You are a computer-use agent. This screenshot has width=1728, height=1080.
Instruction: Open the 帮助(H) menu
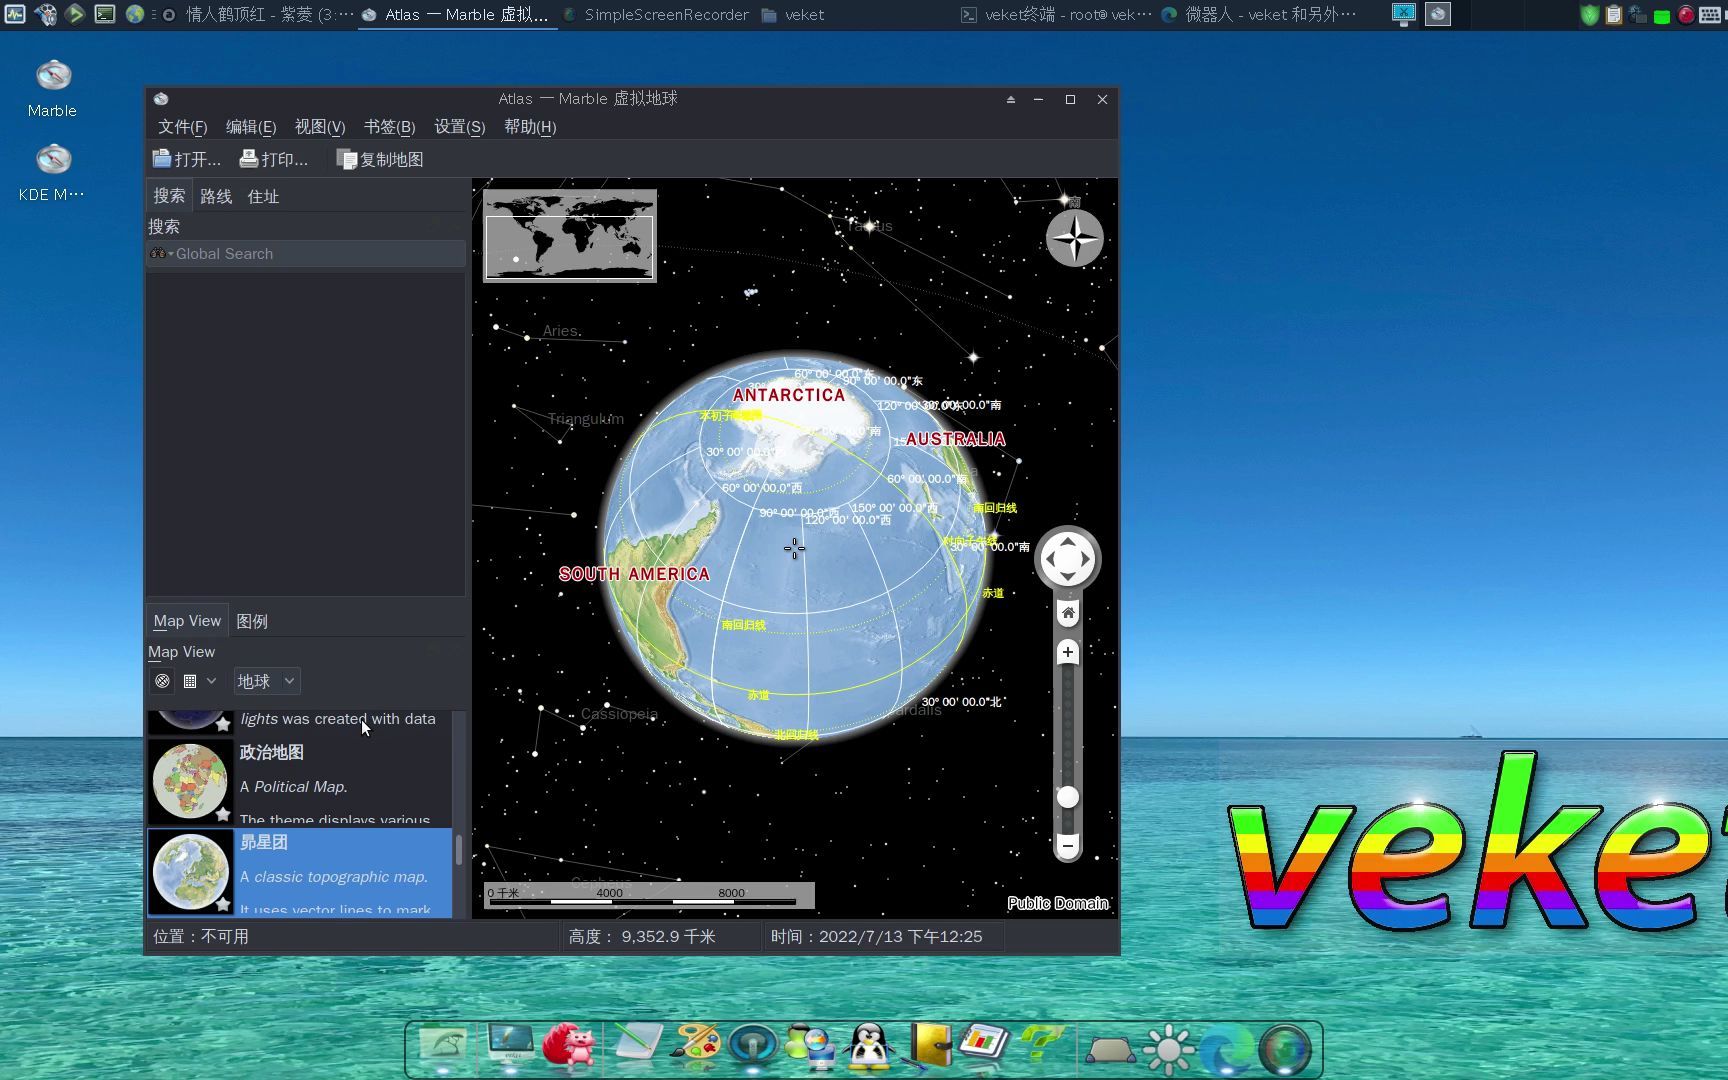pos(529,127)
